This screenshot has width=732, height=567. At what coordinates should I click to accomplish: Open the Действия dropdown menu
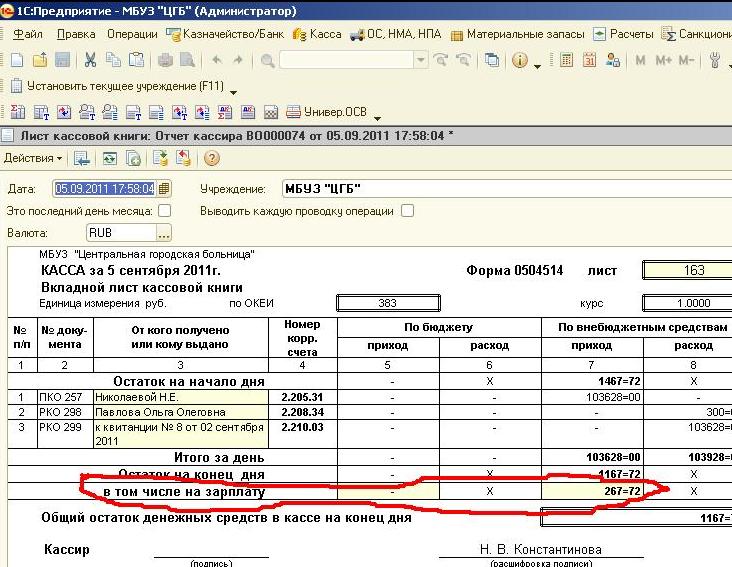(32, 158)
